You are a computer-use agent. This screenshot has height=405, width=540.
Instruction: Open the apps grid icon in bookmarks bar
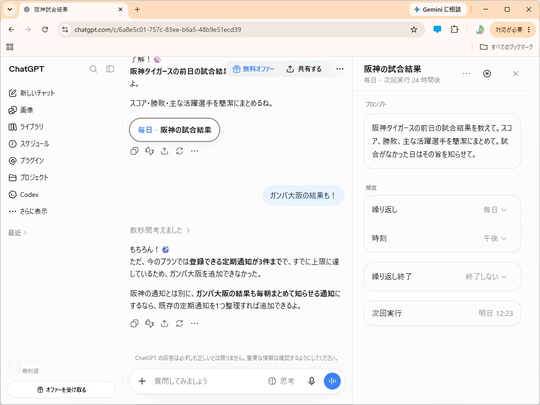tap(10, 47)
